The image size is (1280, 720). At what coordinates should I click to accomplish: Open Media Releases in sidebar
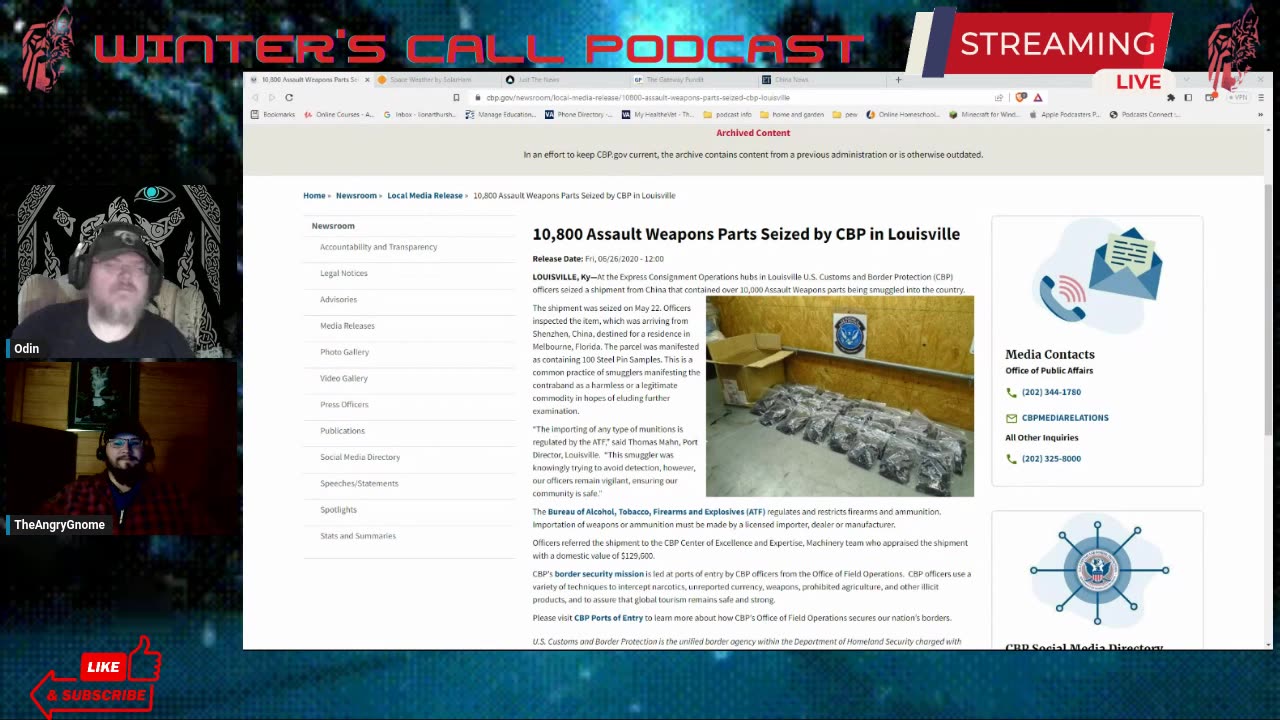[347, 326]
